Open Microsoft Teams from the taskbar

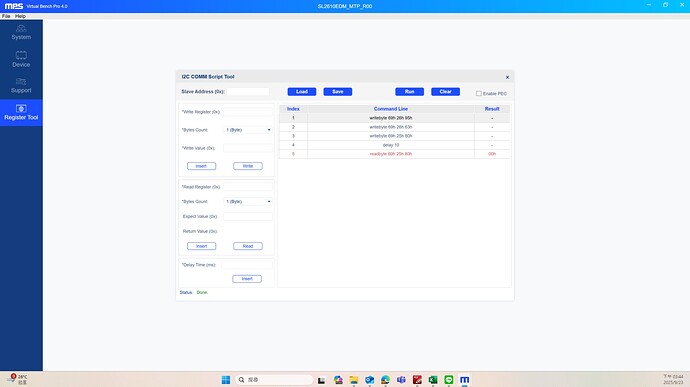401,380
